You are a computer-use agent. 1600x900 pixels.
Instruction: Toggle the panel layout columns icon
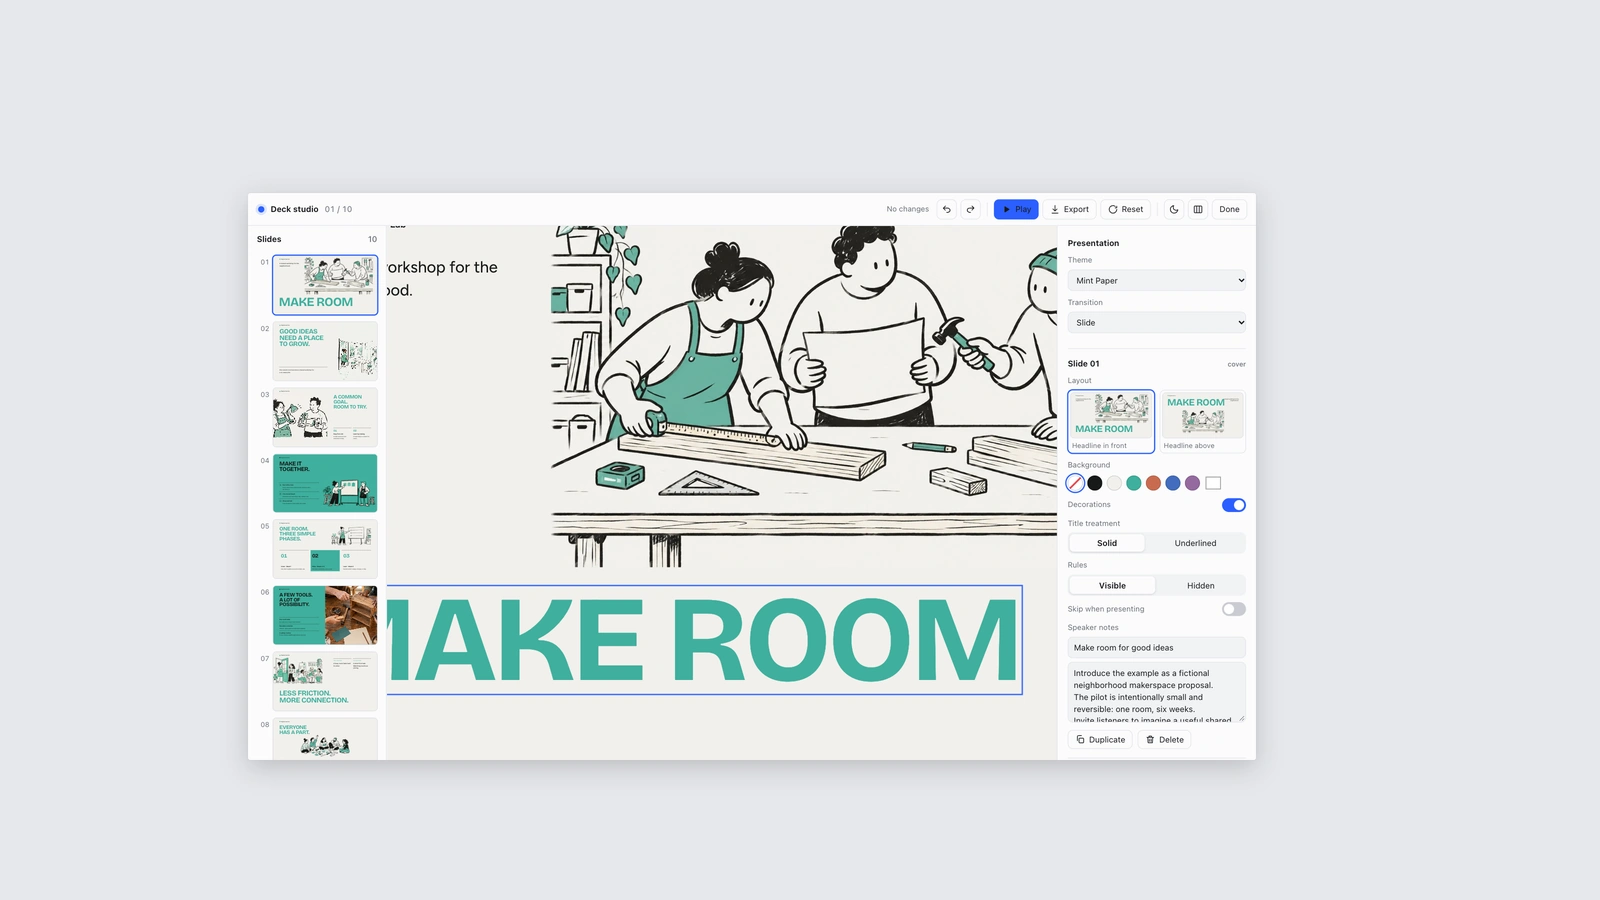(x=1198, y=209)
